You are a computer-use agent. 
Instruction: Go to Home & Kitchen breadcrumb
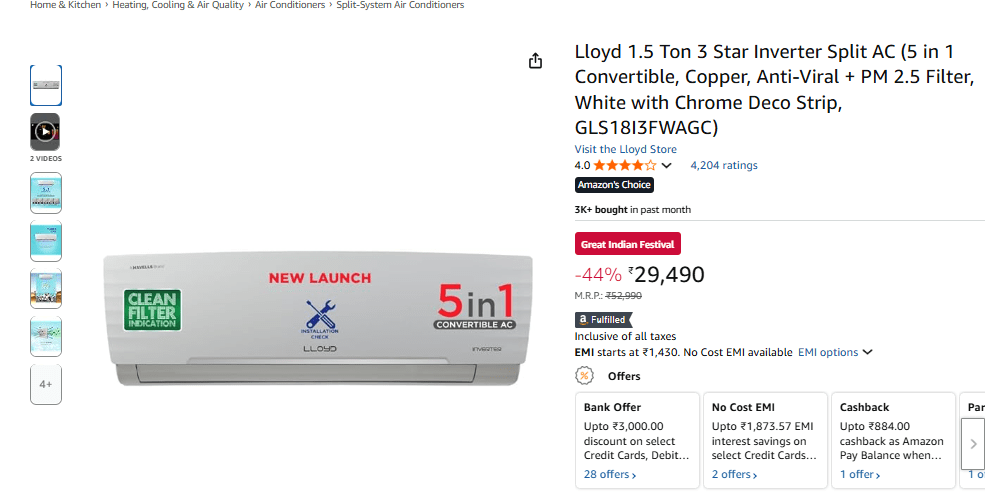tap(65, 5)
